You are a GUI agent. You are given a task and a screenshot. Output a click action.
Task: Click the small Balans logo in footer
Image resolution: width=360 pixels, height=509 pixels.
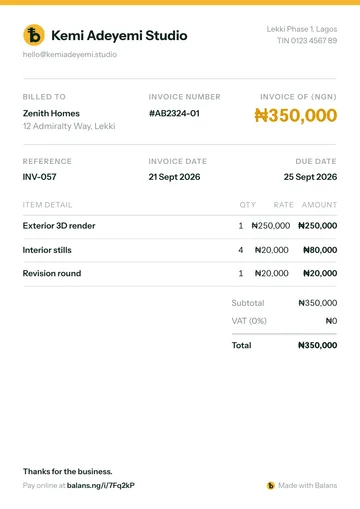click(271, 485)
